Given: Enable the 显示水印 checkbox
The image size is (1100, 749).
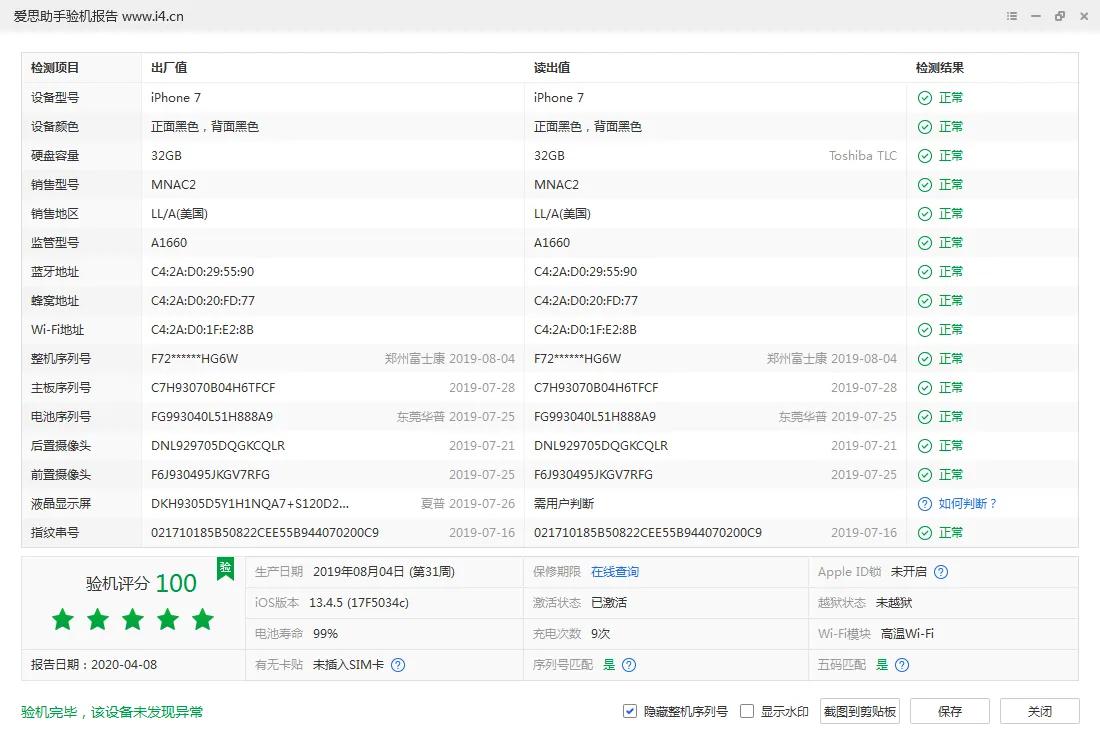Looking at the screenshot, I should point(747,711).
